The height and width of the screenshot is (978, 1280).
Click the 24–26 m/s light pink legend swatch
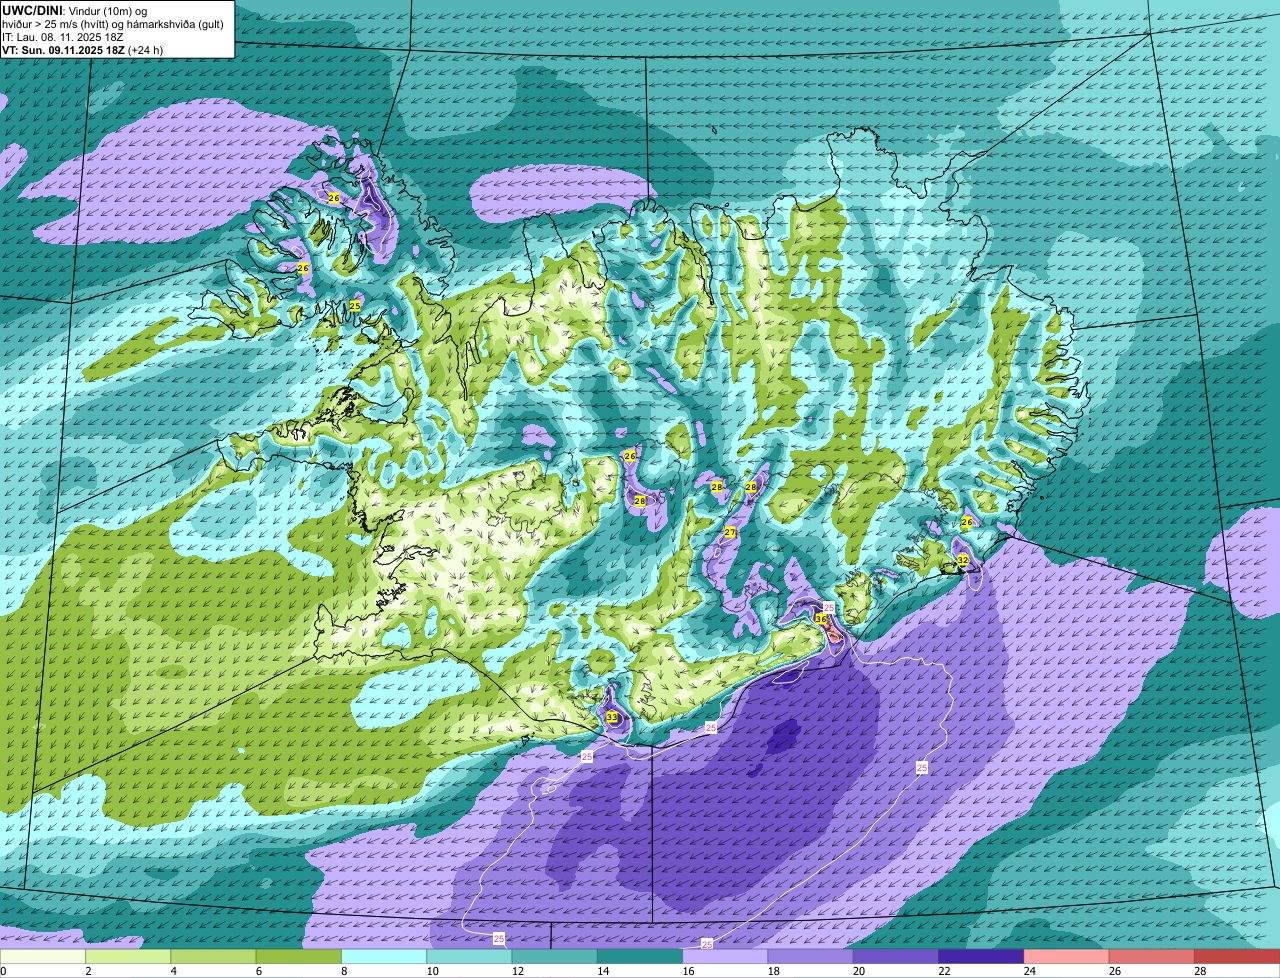(x=1067, y=956)
